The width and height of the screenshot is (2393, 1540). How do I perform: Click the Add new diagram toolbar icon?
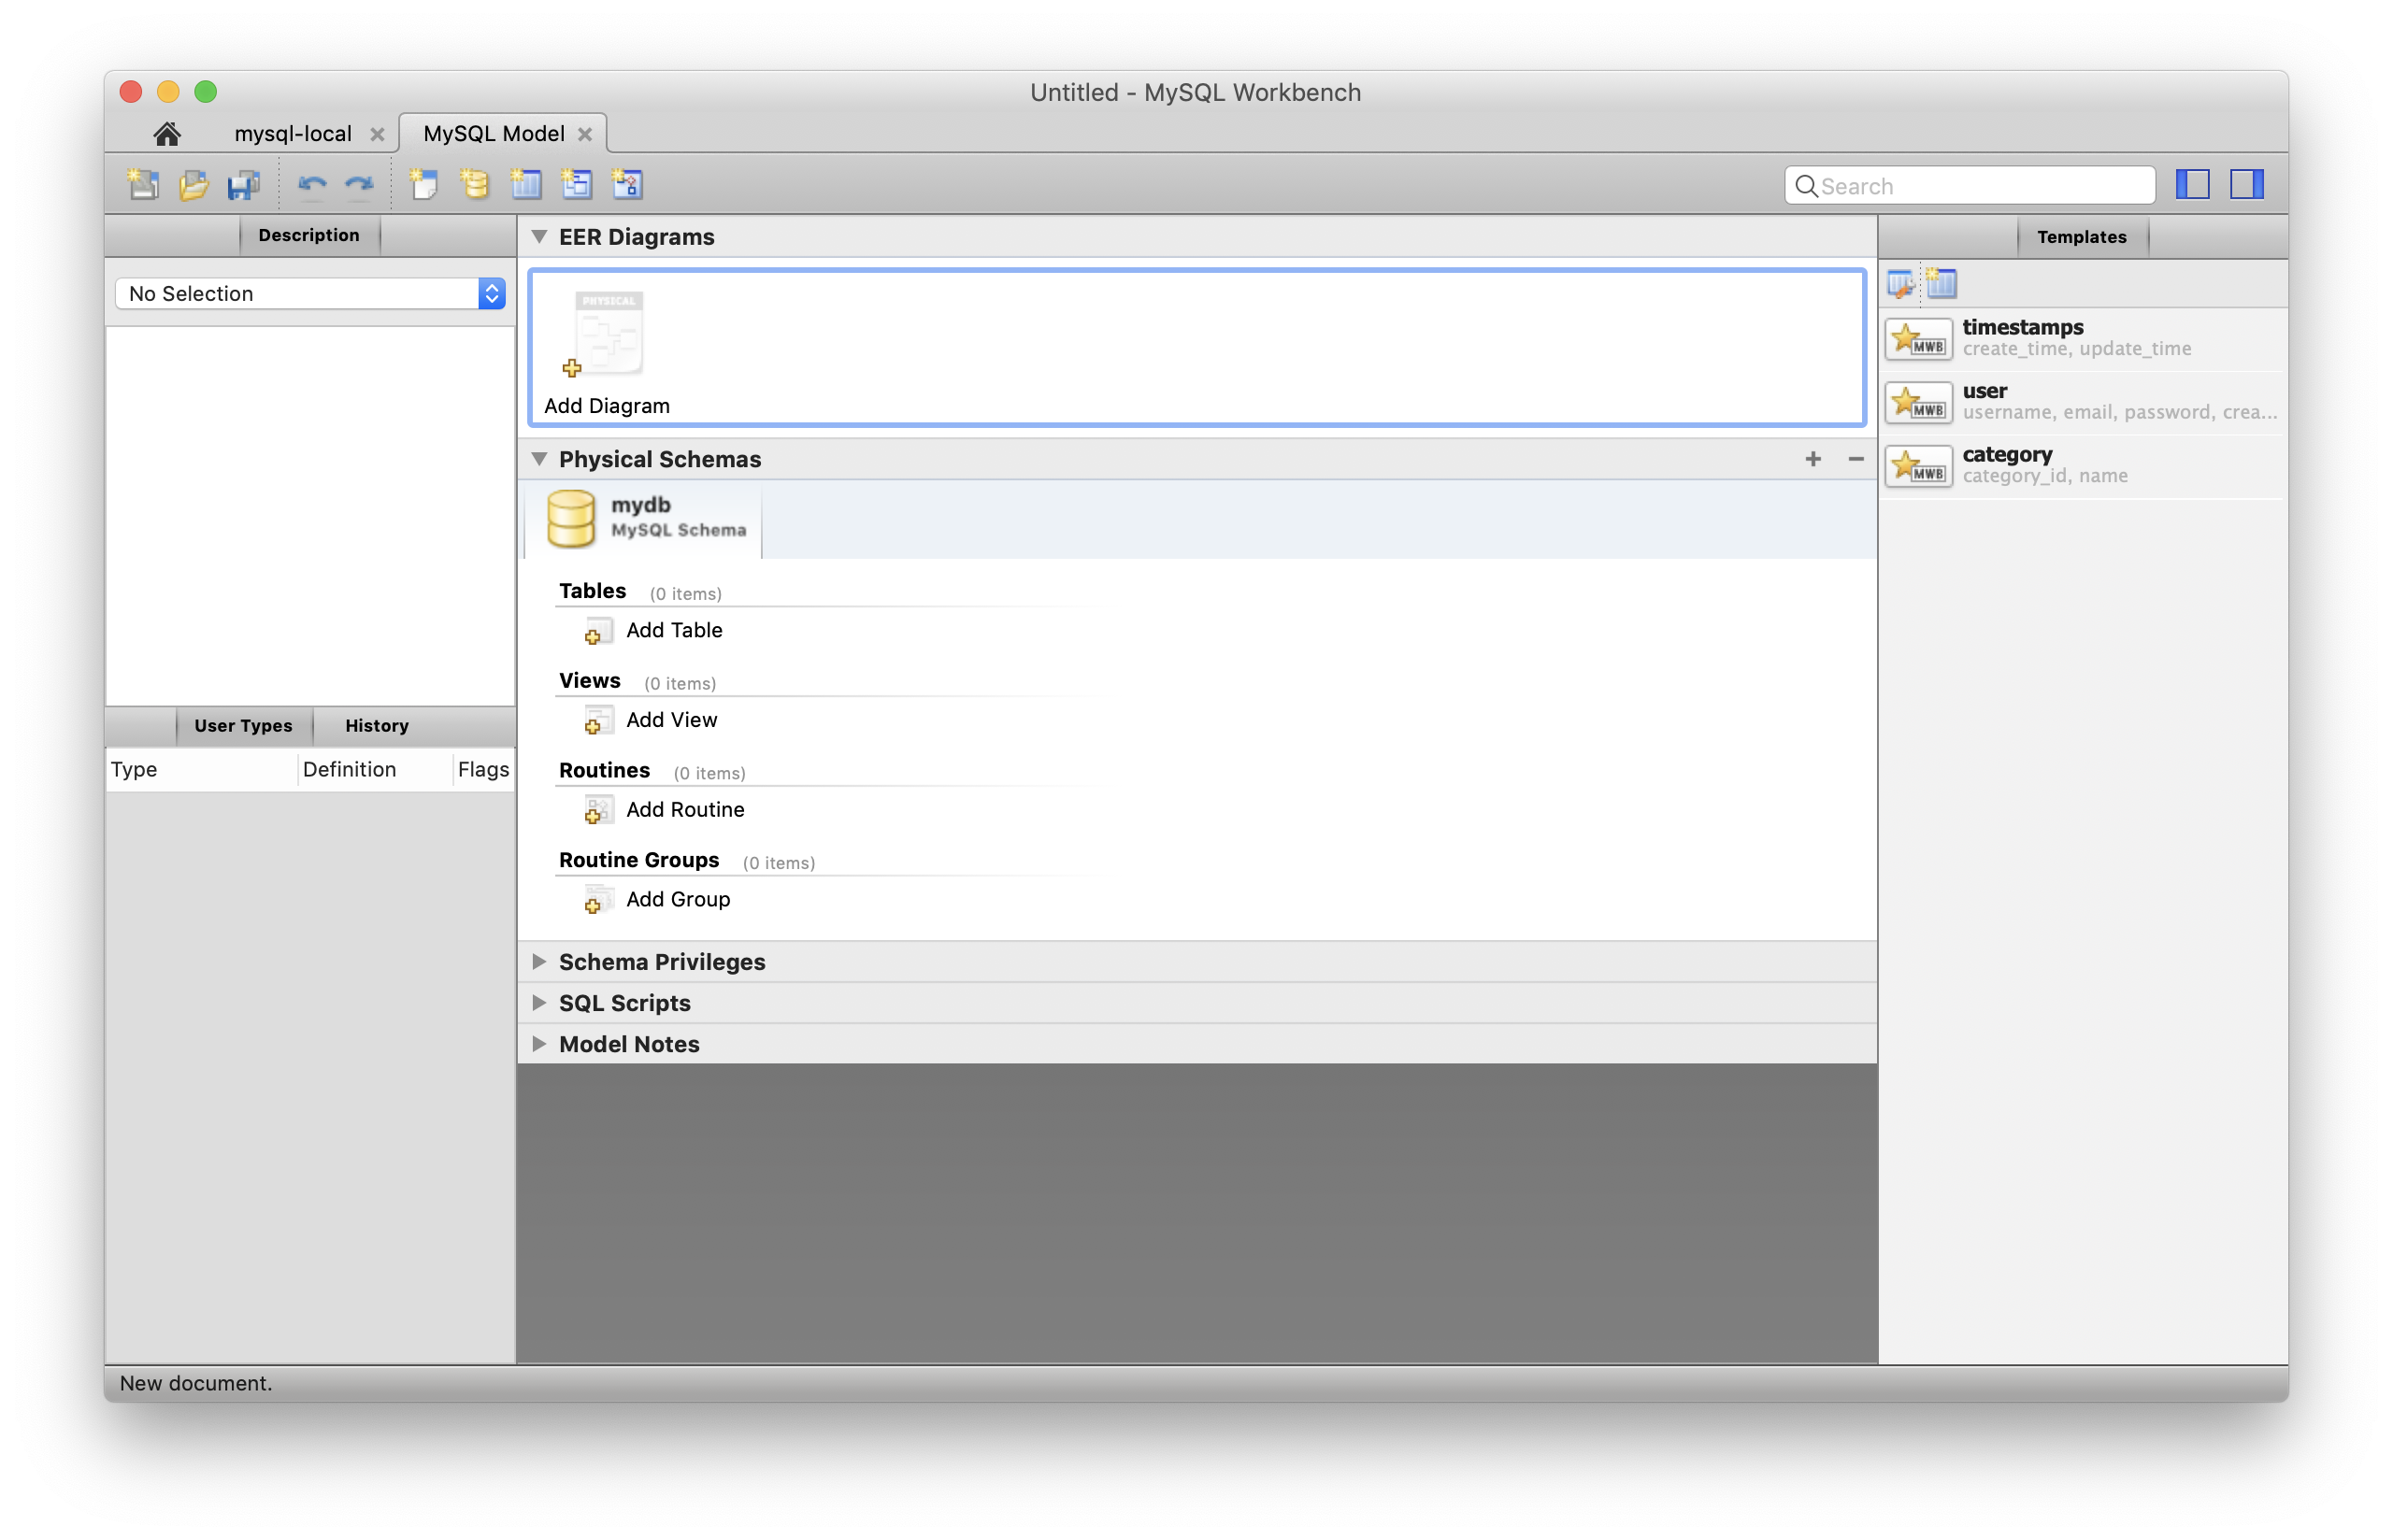(x=424, y=184)
